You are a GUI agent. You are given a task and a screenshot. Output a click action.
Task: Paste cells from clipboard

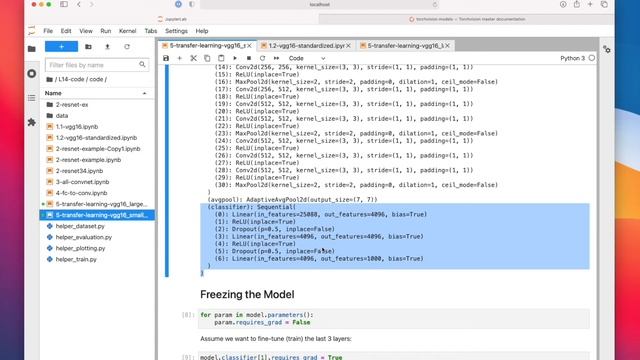221,58
